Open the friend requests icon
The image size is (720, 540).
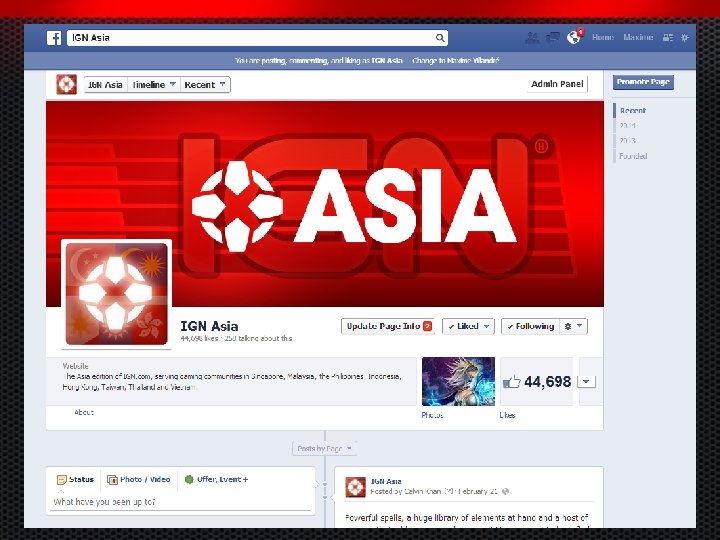click(x=532, y=38)
